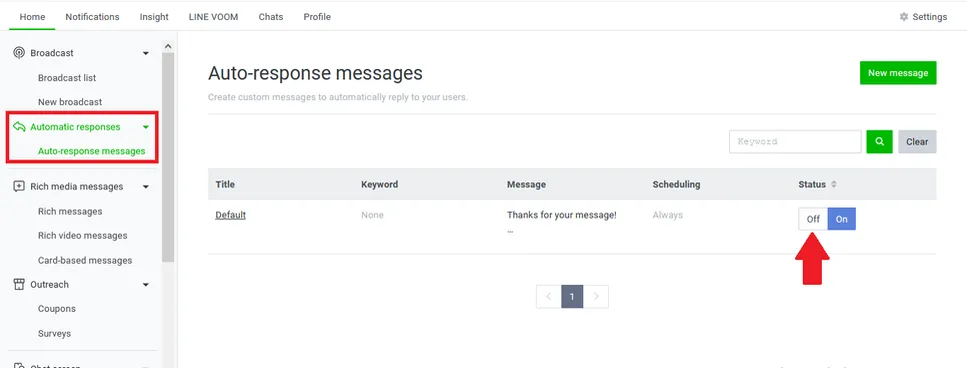Click the green search magnifier button
The image size is (967, 368).
[879, 142]
